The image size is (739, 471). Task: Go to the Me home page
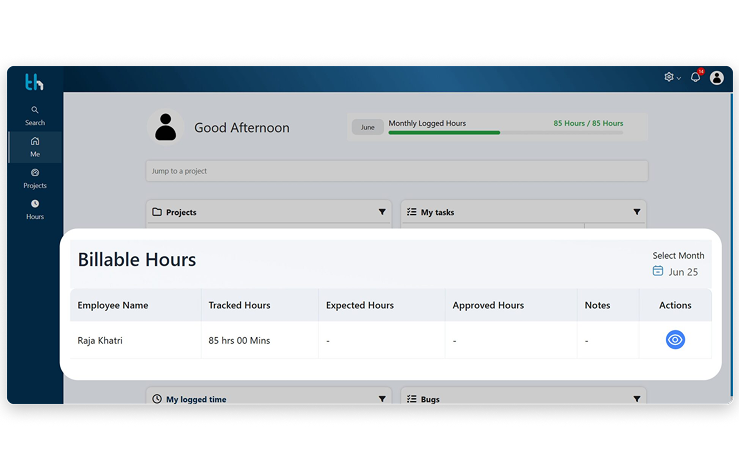click(35, 147)
